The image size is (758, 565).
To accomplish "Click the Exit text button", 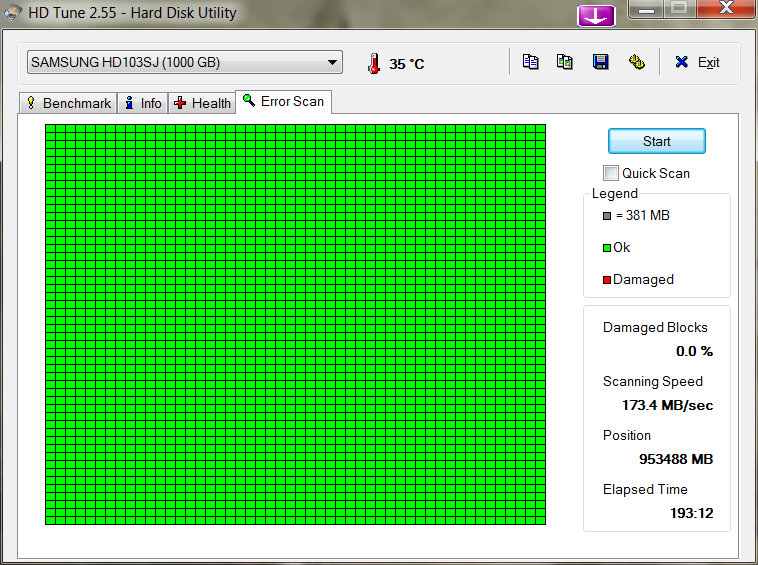I will pyautogui.click(x=708, y=62).
